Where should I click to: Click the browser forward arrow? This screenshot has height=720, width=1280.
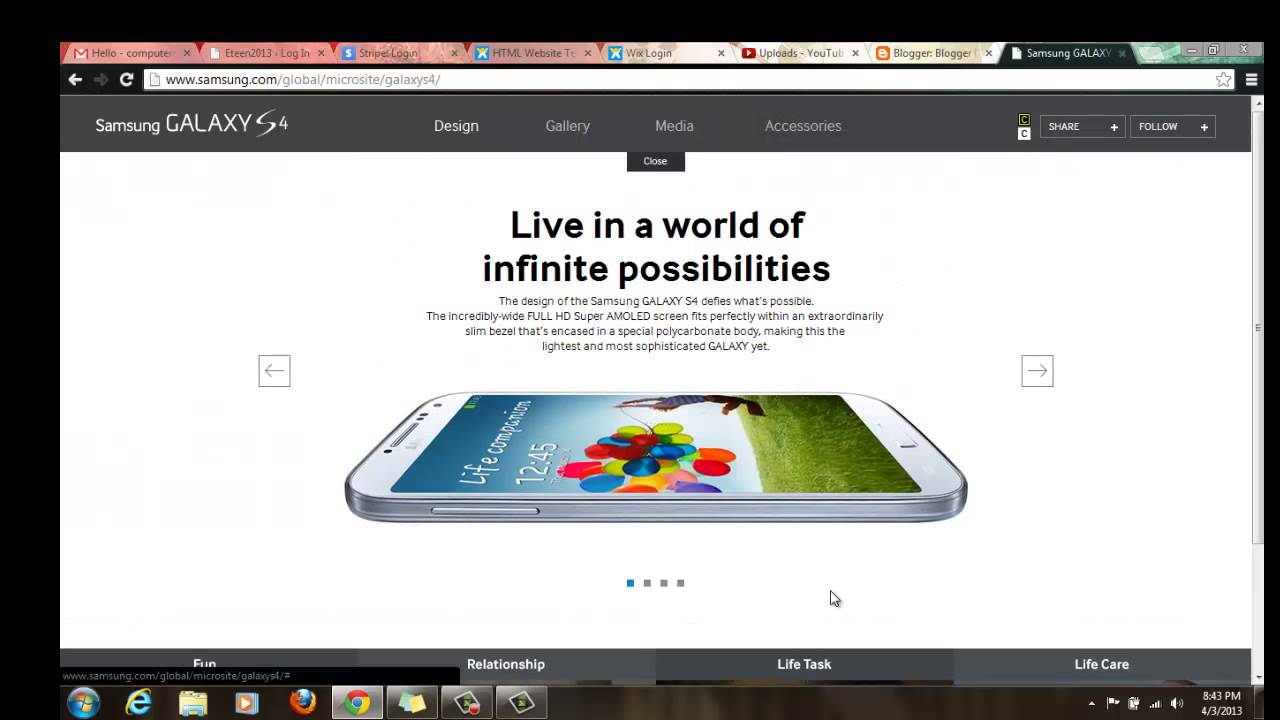click(101, 80)
